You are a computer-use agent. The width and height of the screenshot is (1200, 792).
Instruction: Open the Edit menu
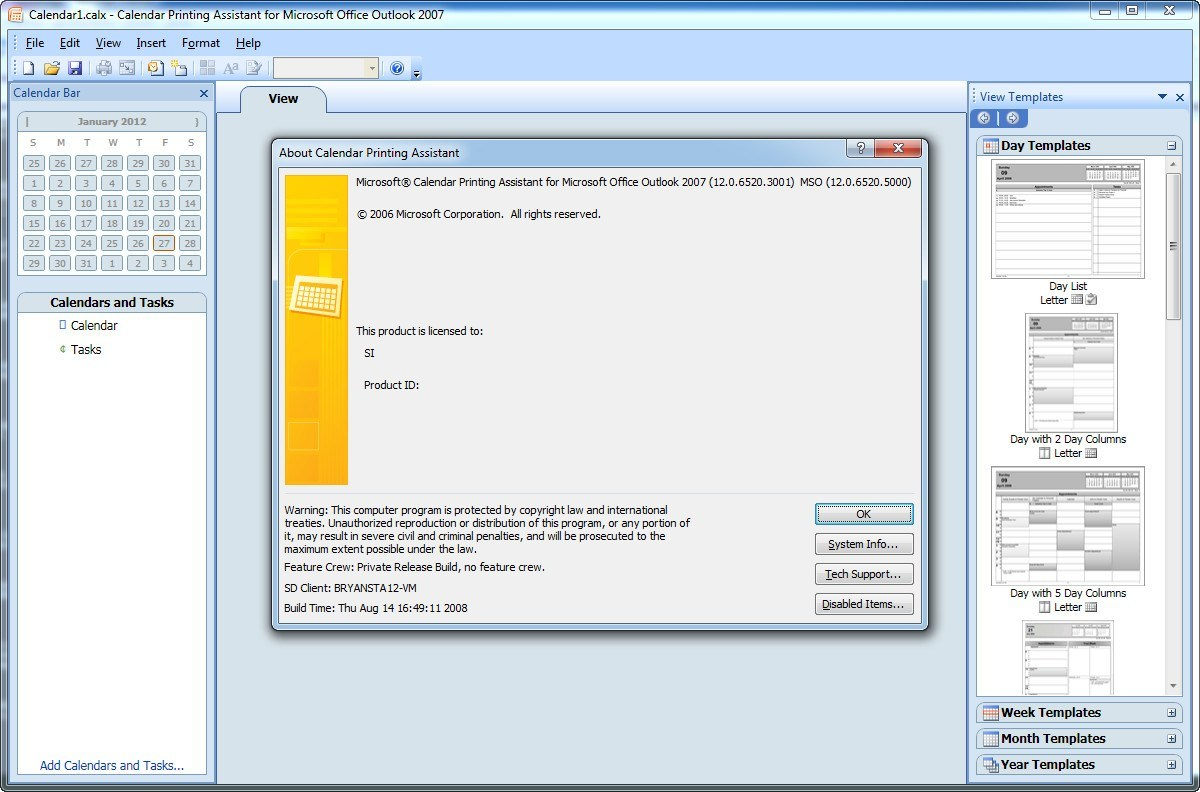tap(70, 43)
